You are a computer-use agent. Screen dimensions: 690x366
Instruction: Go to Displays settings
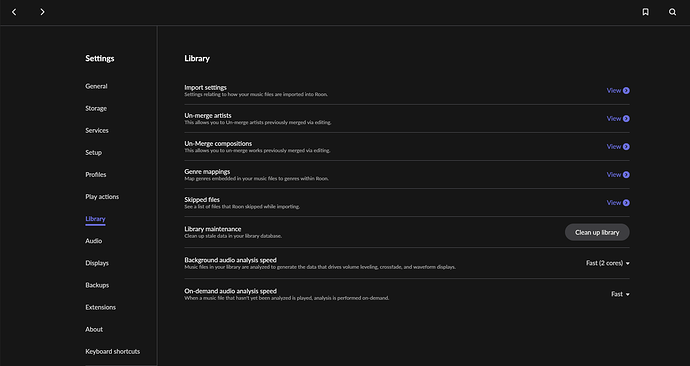[x=97, y=263]
